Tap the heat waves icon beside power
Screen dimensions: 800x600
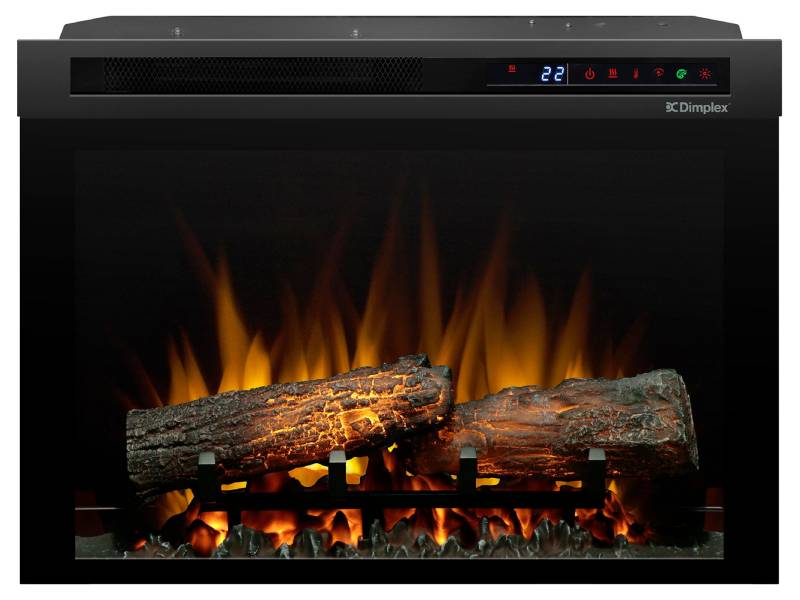[612, 74]
